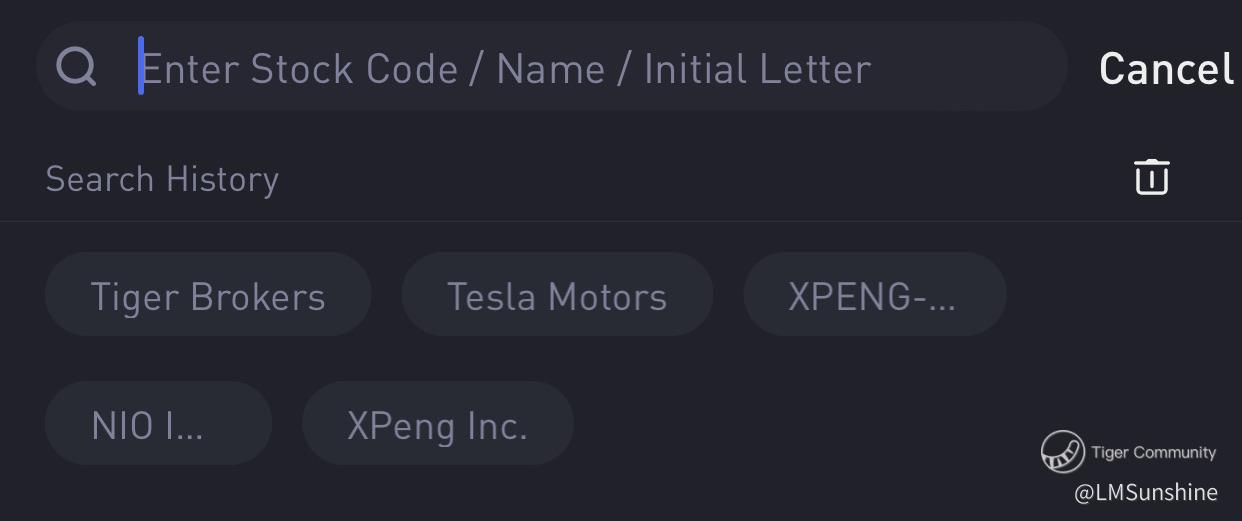
Task: Open Tesla Motors from search history
Action: point(557,295)
